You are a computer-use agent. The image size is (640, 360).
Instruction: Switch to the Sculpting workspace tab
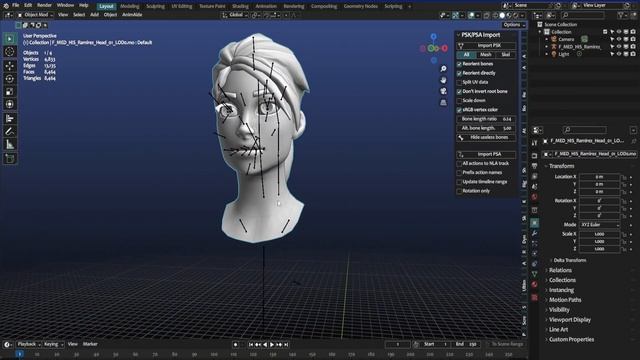[156, 6]
